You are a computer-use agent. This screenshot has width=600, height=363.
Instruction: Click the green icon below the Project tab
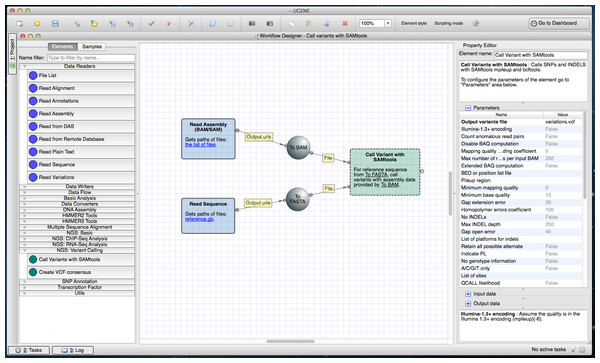(x=13, y=66)
